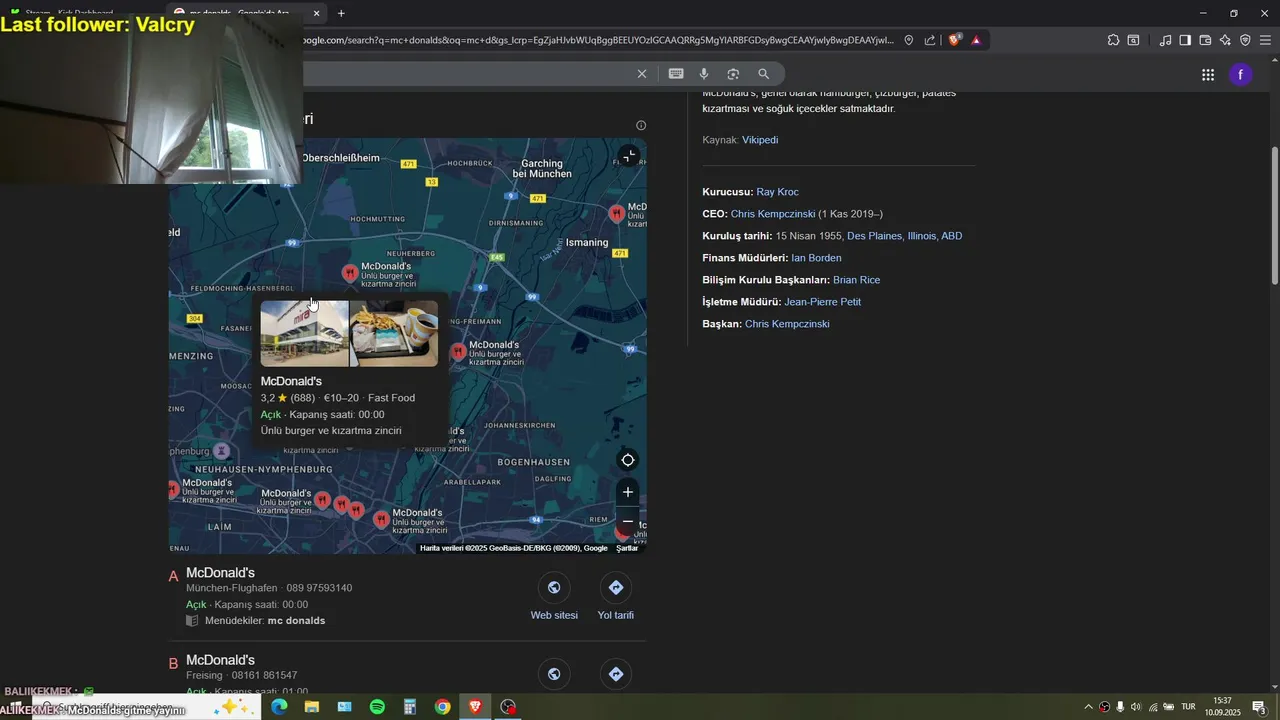The image size is (1280, 720).
Task: Open CEO Chris Kempczinski link
Action: [x=773, y=214]
